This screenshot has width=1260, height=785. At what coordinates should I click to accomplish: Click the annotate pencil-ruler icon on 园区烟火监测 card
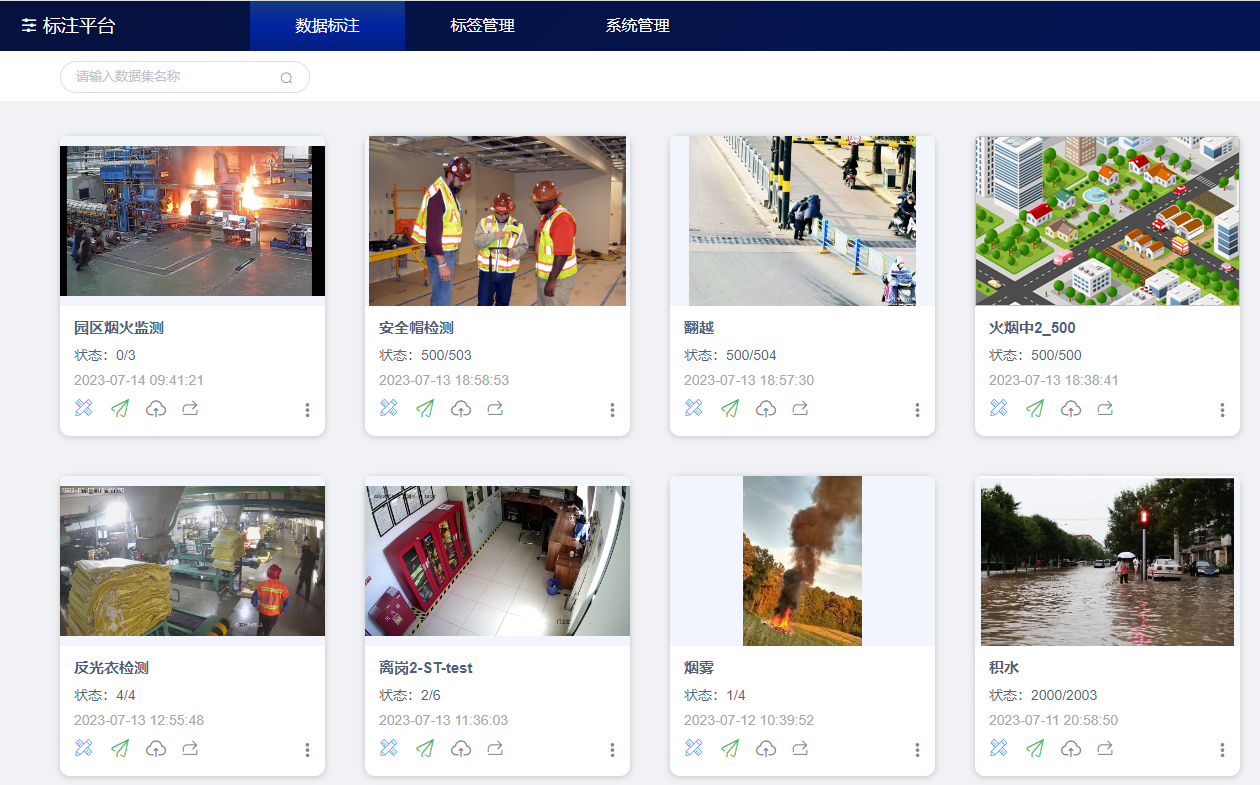(x=84, y=408)
